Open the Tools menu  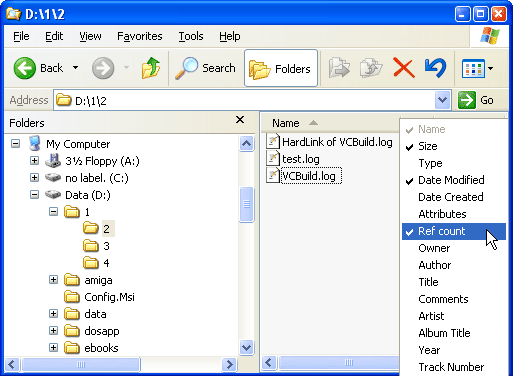[191, 36]
